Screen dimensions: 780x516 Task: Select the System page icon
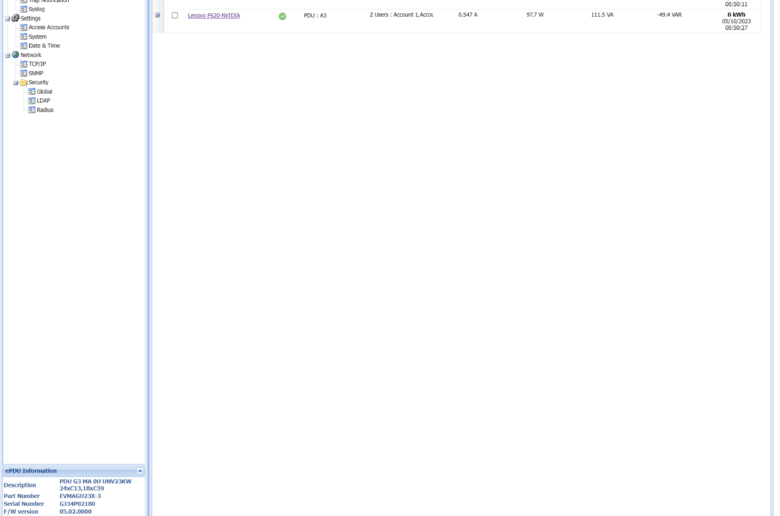[23, 36]
